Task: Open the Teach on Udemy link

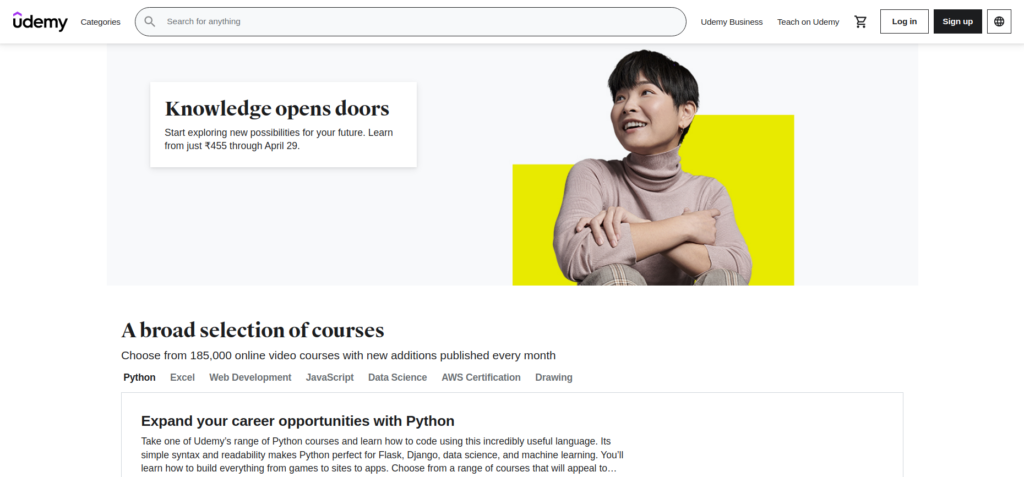Action: 808,22
